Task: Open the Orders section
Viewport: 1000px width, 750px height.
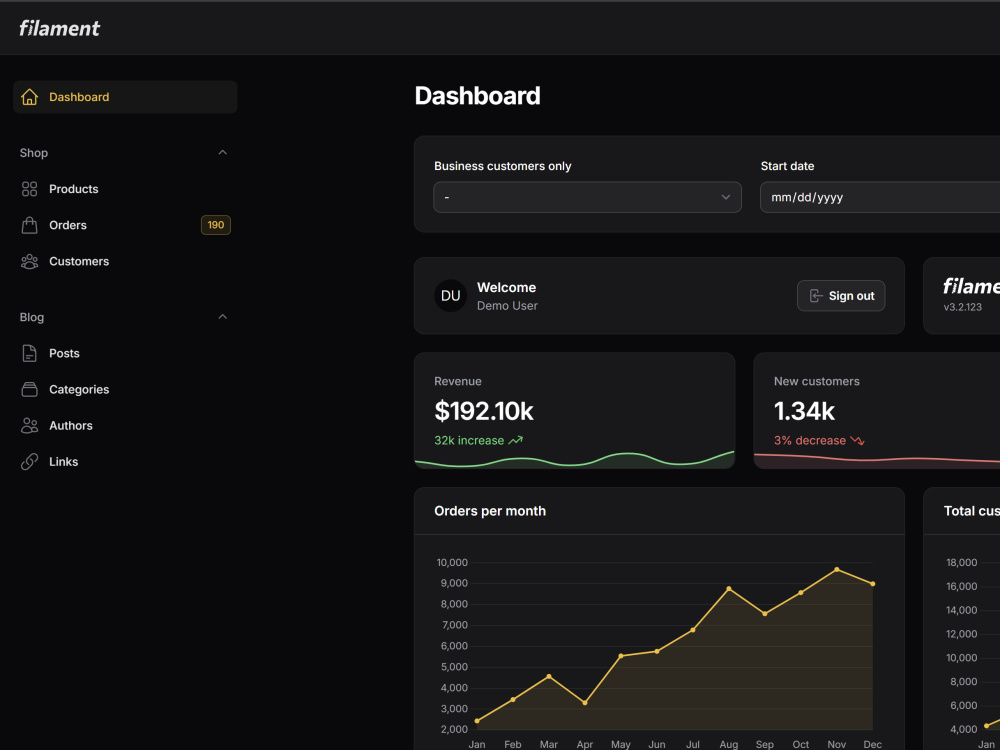Action: click(125, 225)
